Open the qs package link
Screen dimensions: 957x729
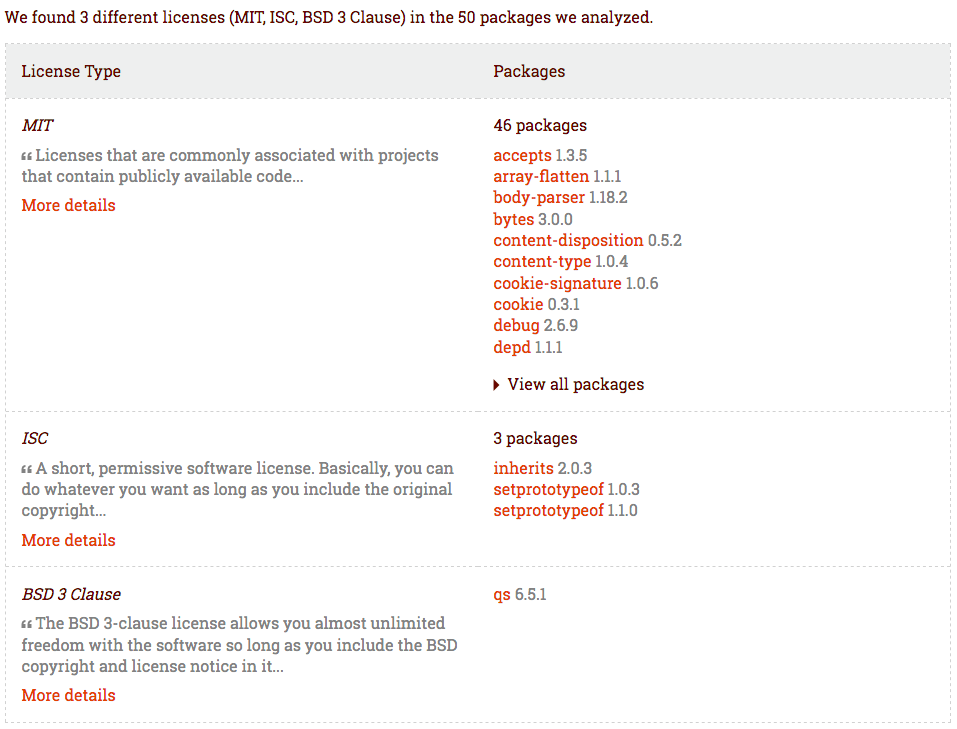[x=502, y=594]
